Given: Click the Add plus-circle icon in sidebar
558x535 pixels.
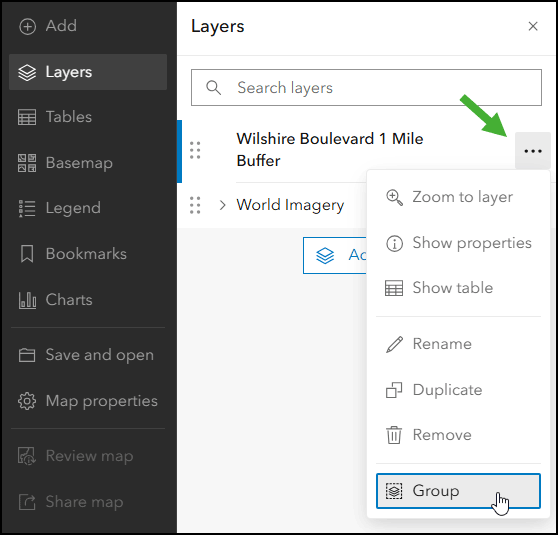Looking at the screenshot, I should click(x=27, y=26).
